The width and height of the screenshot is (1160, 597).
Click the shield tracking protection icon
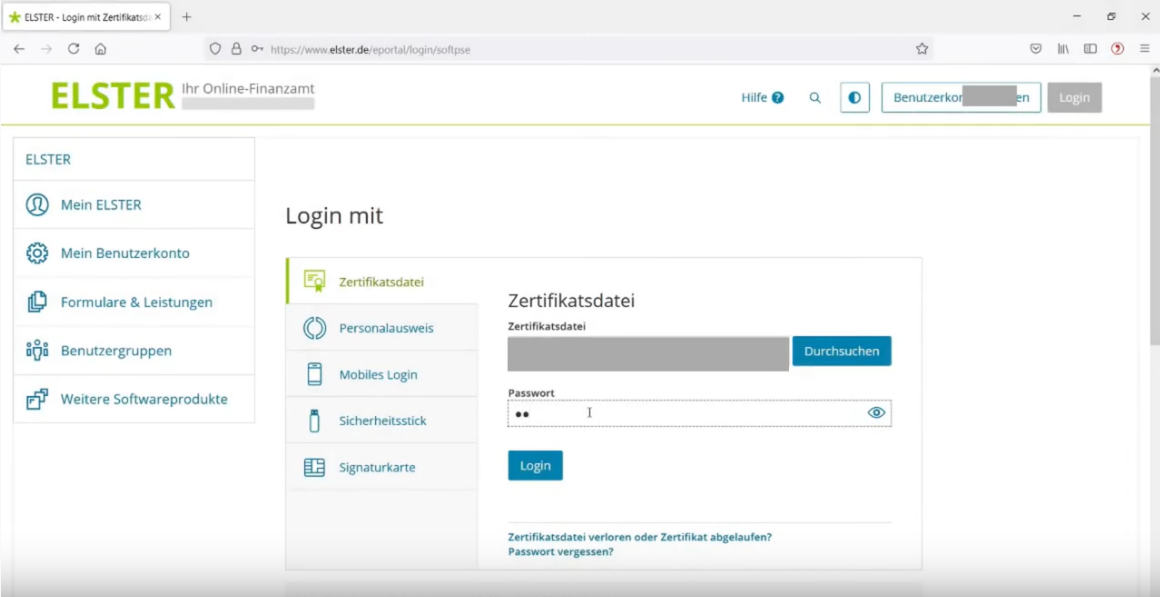coord(215,49)
